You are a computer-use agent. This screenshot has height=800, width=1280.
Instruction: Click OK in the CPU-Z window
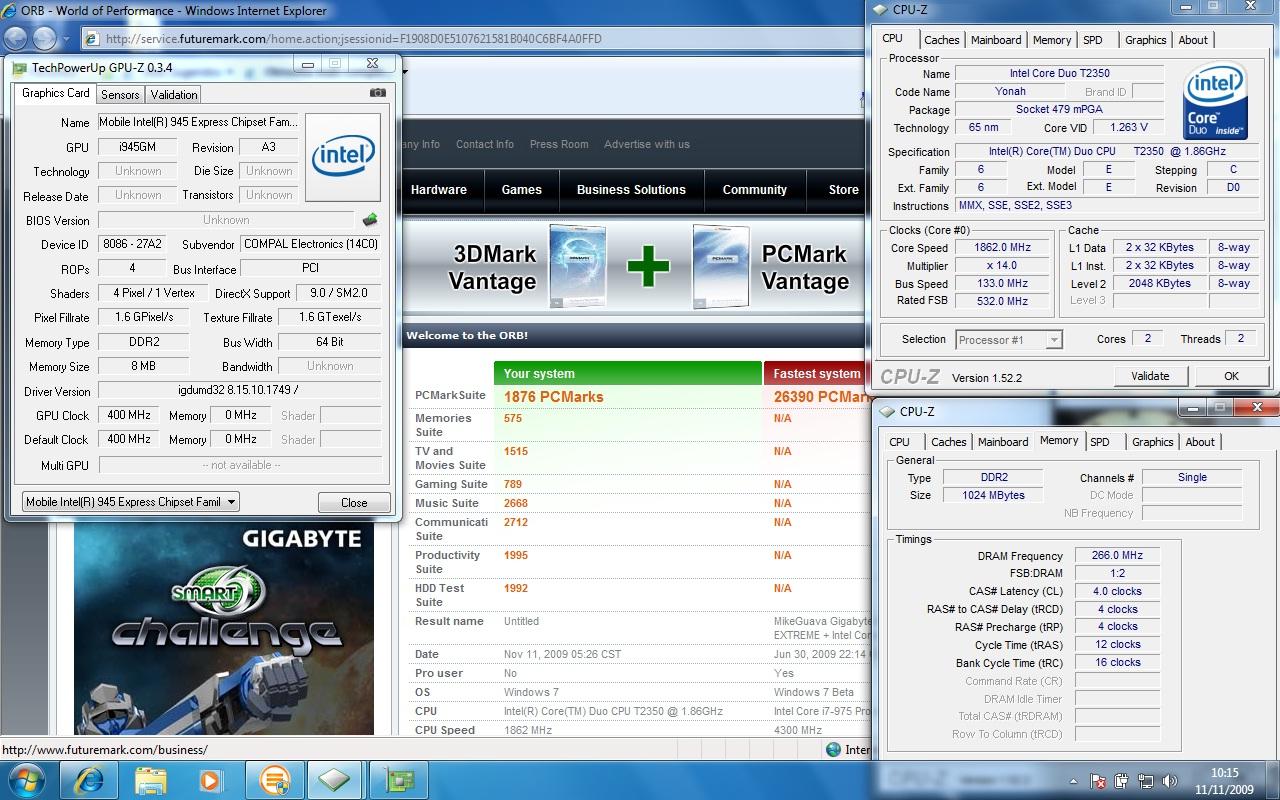1231,376
